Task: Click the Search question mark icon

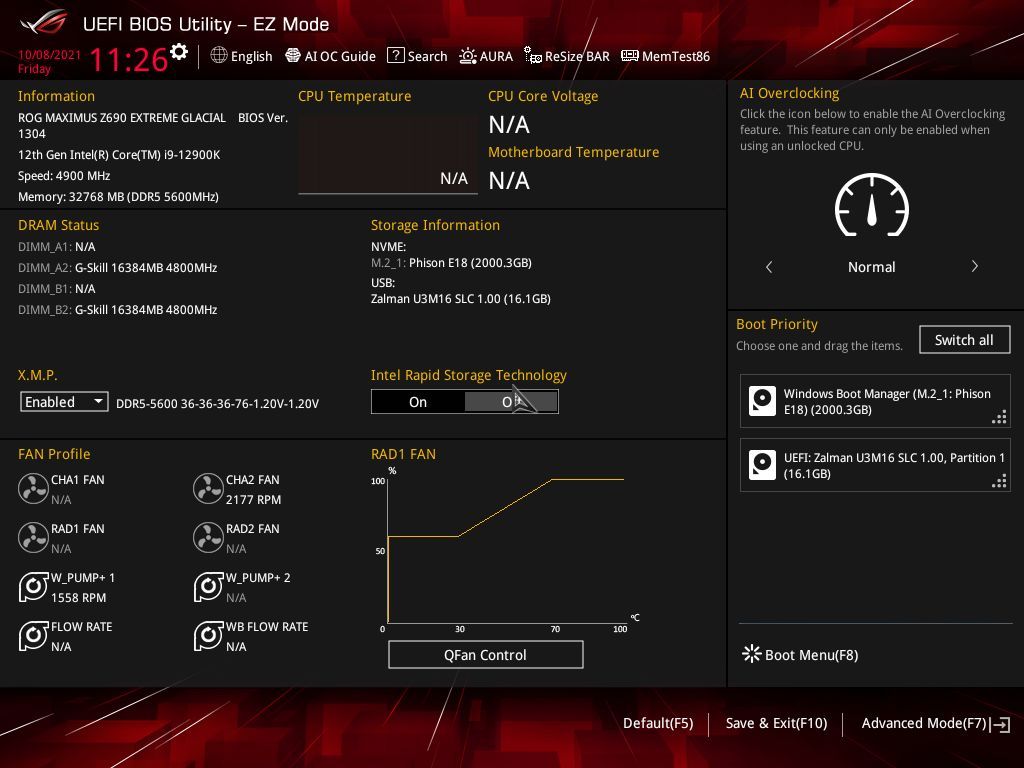Action: click(x=395, y=56)
